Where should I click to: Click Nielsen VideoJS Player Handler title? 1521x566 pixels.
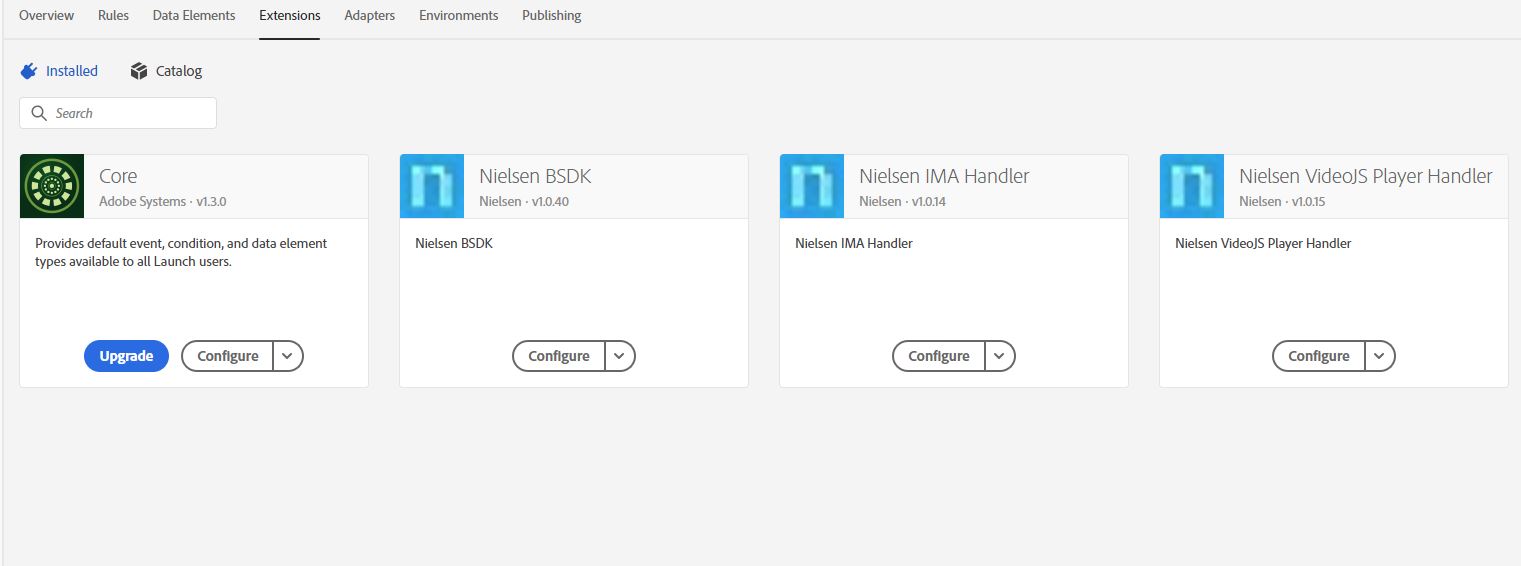[x=1366, y=176]
